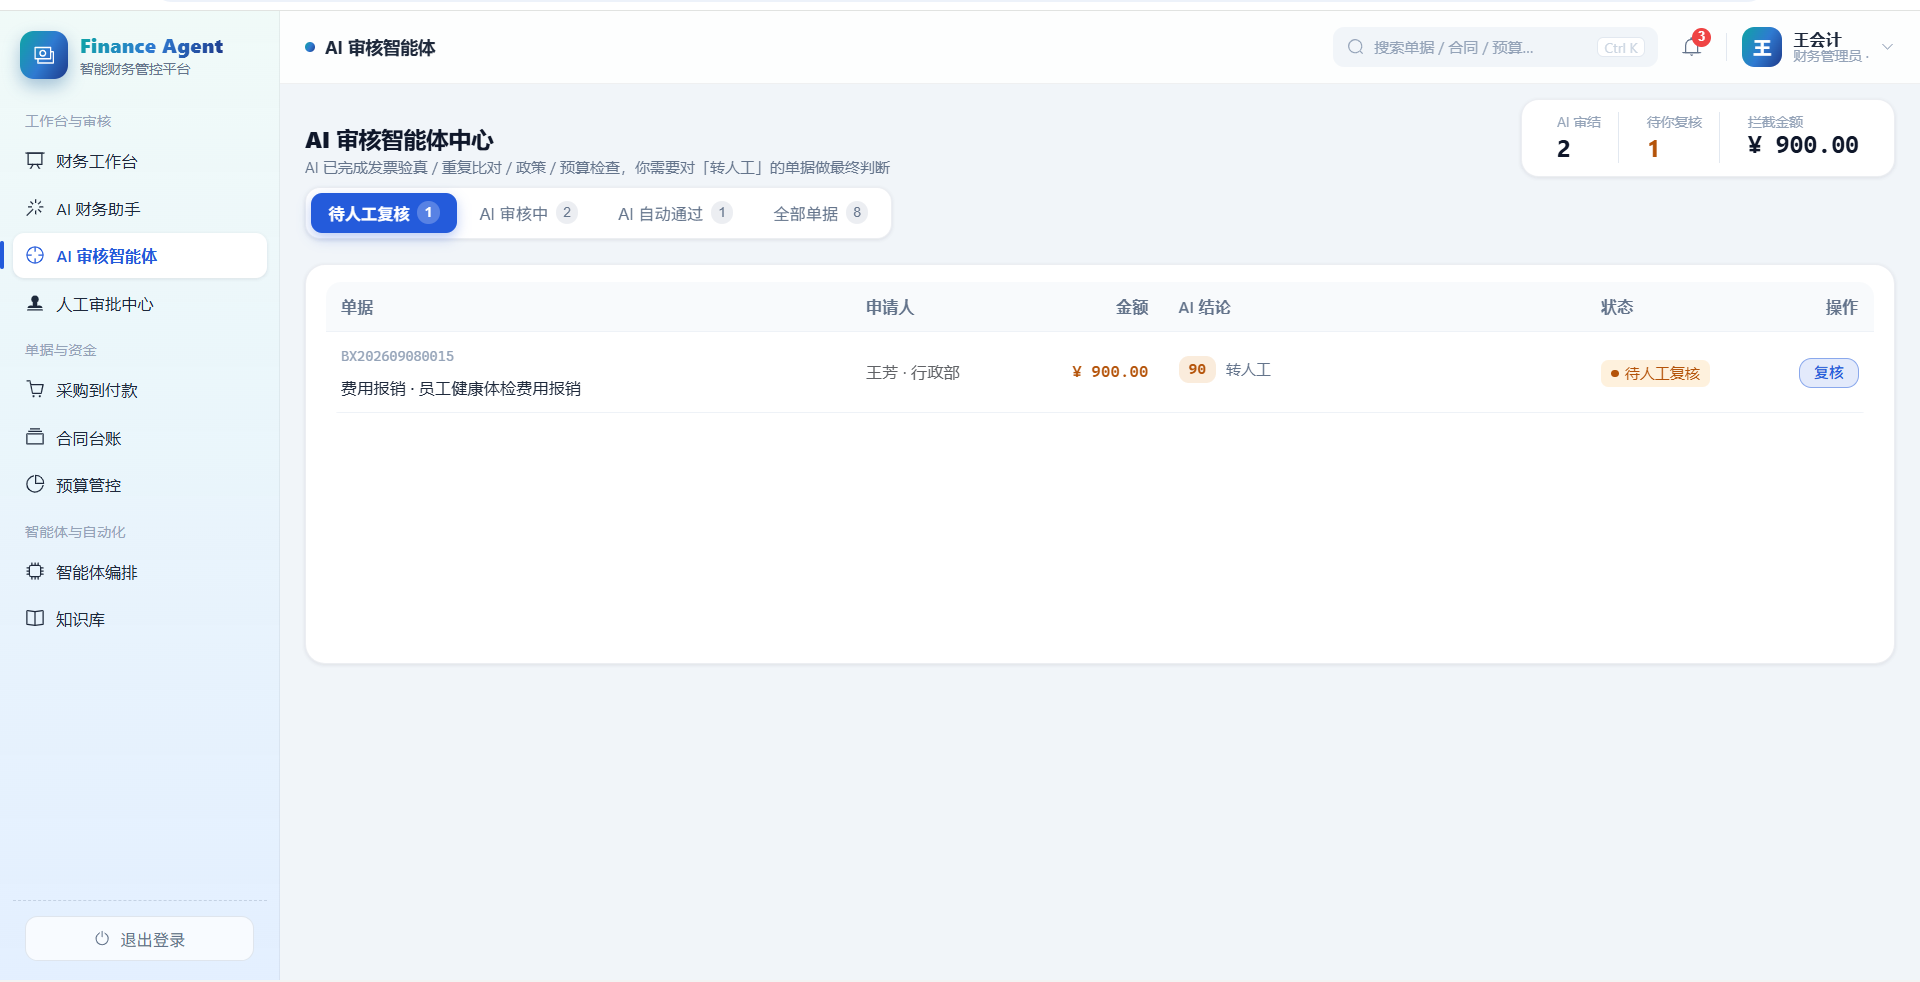Click the AI score 90 badge

pos(1197,369)
